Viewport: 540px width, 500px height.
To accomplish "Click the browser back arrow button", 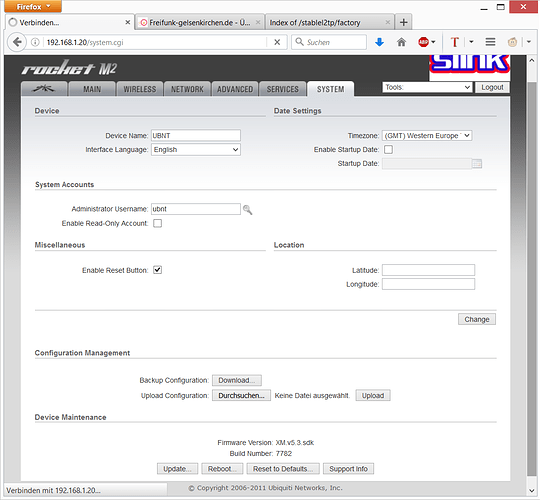I will 17,42.
